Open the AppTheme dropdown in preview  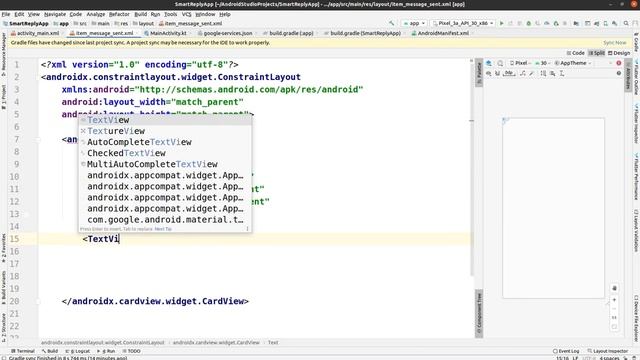click(x=573, y=63)
